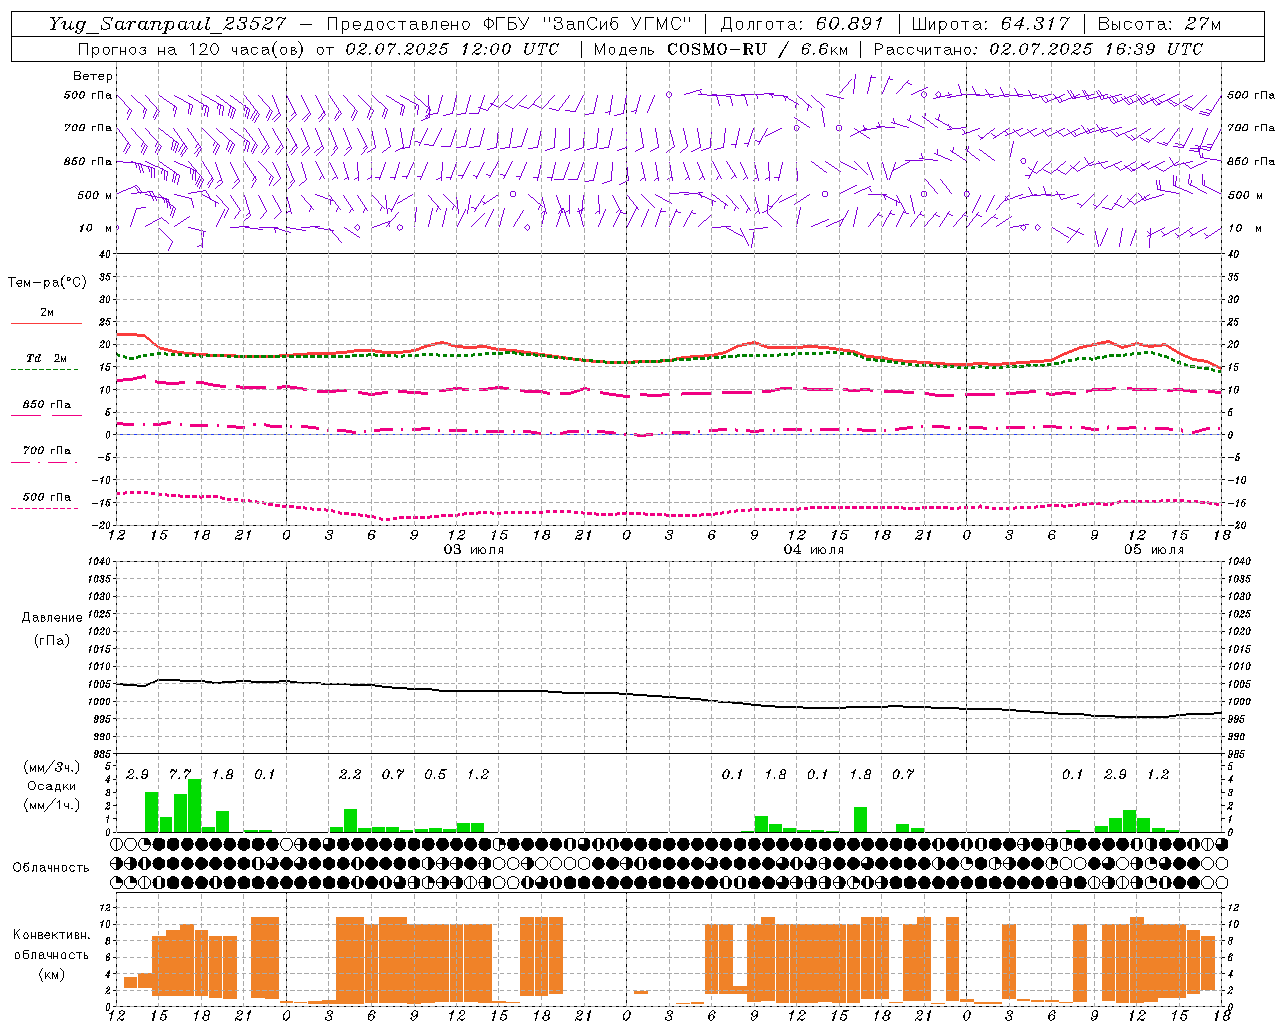Click the Давление pressure panel label
Screen dimensions: 1280x1024
[x=51, y=618]
